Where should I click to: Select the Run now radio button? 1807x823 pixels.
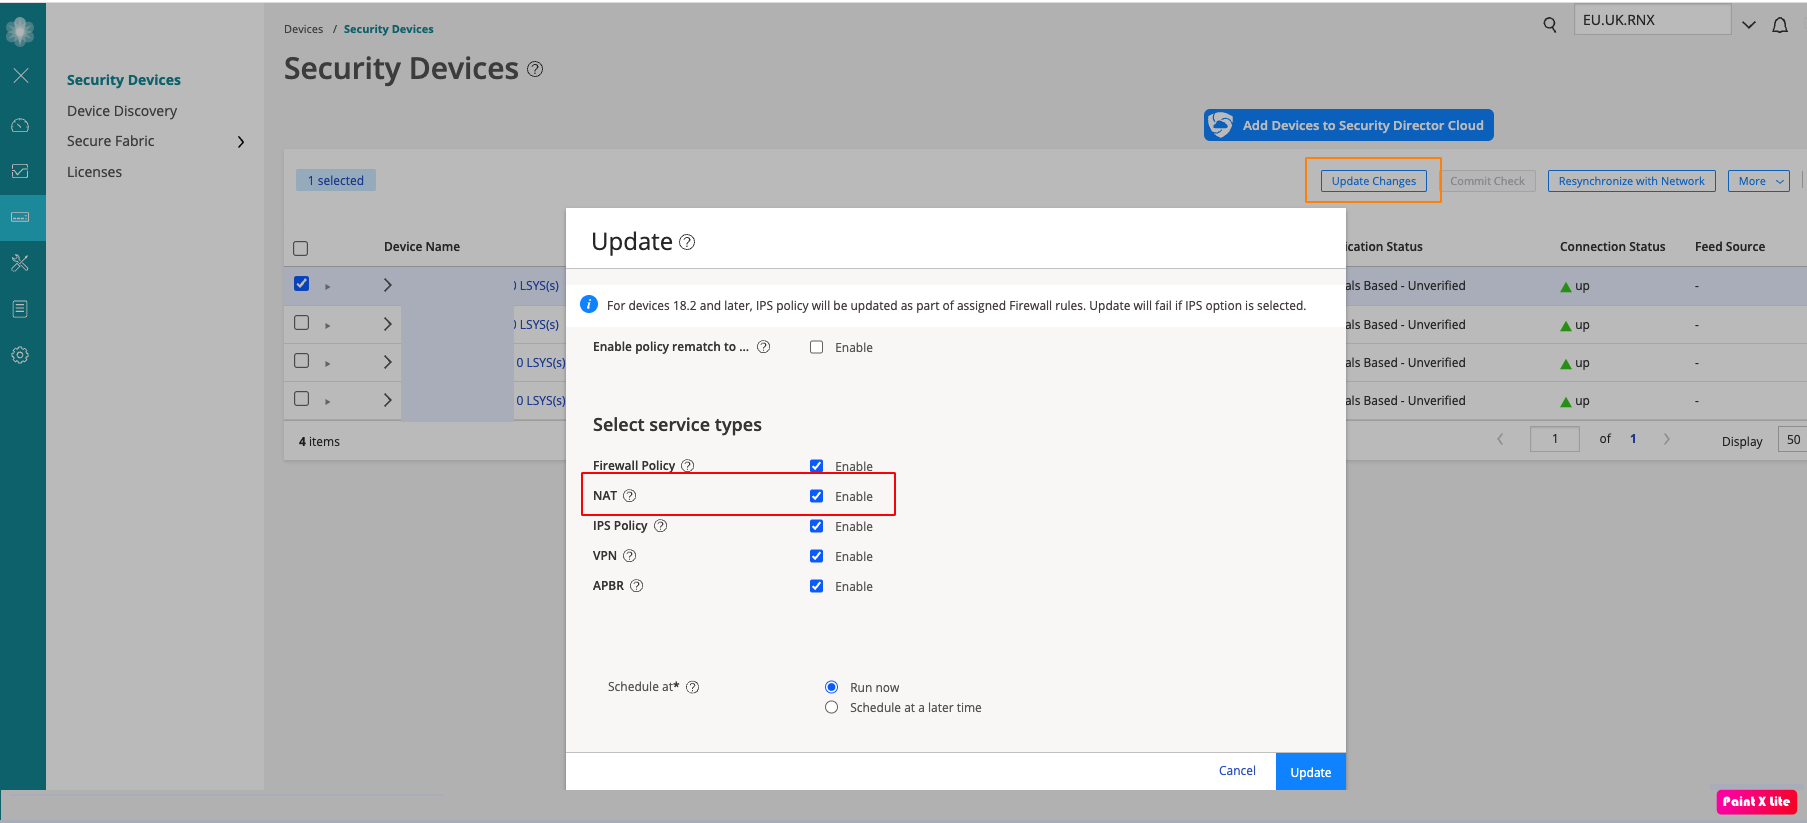(832, 687)
